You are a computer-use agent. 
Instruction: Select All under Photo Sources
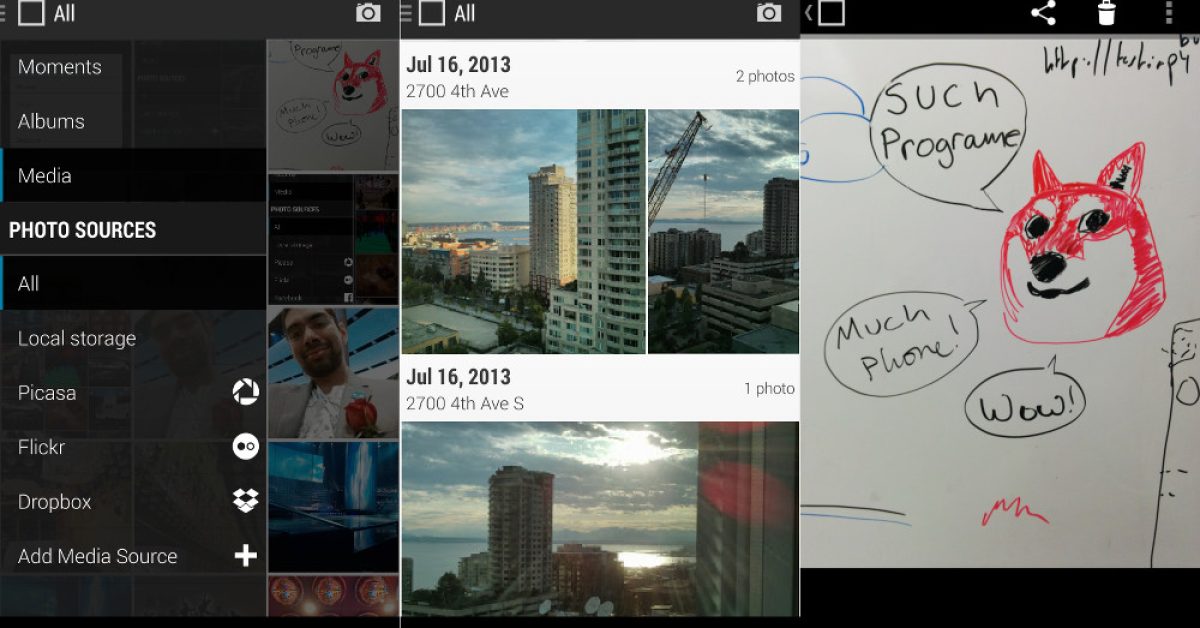(29, 284)
